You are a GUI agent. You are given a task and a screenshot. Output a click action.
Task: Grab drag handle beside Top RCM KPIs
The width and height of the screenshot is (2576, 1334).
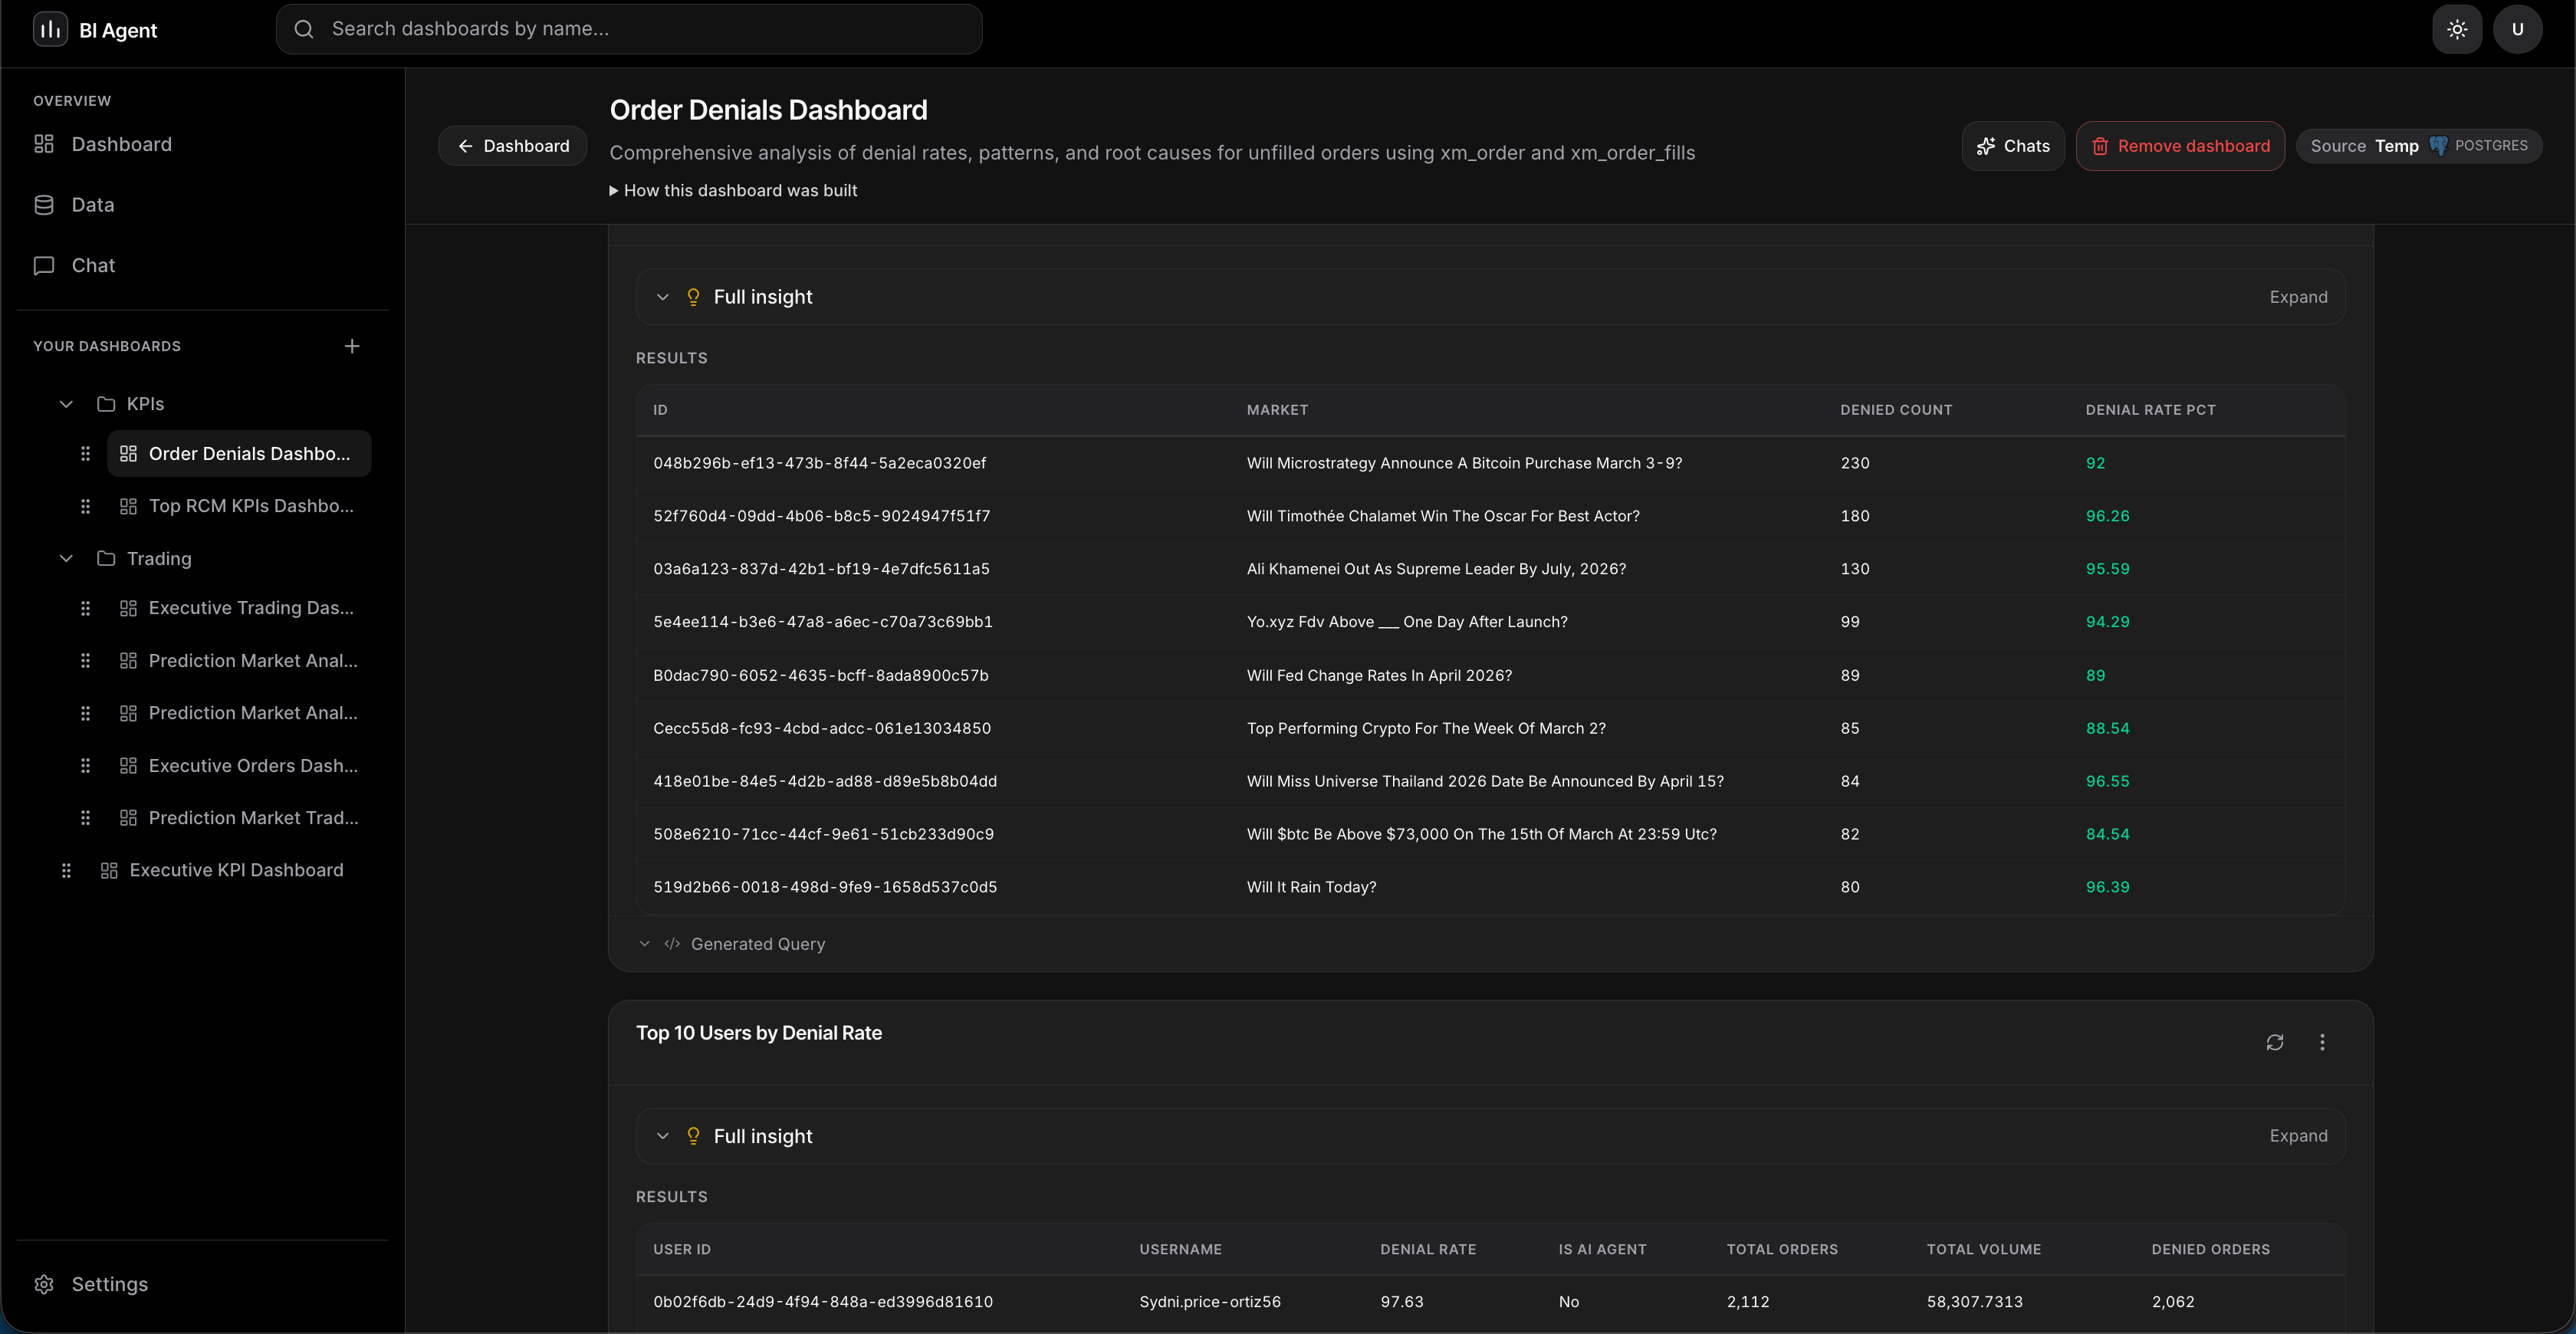pyautogui.click(x=85, y=506)
